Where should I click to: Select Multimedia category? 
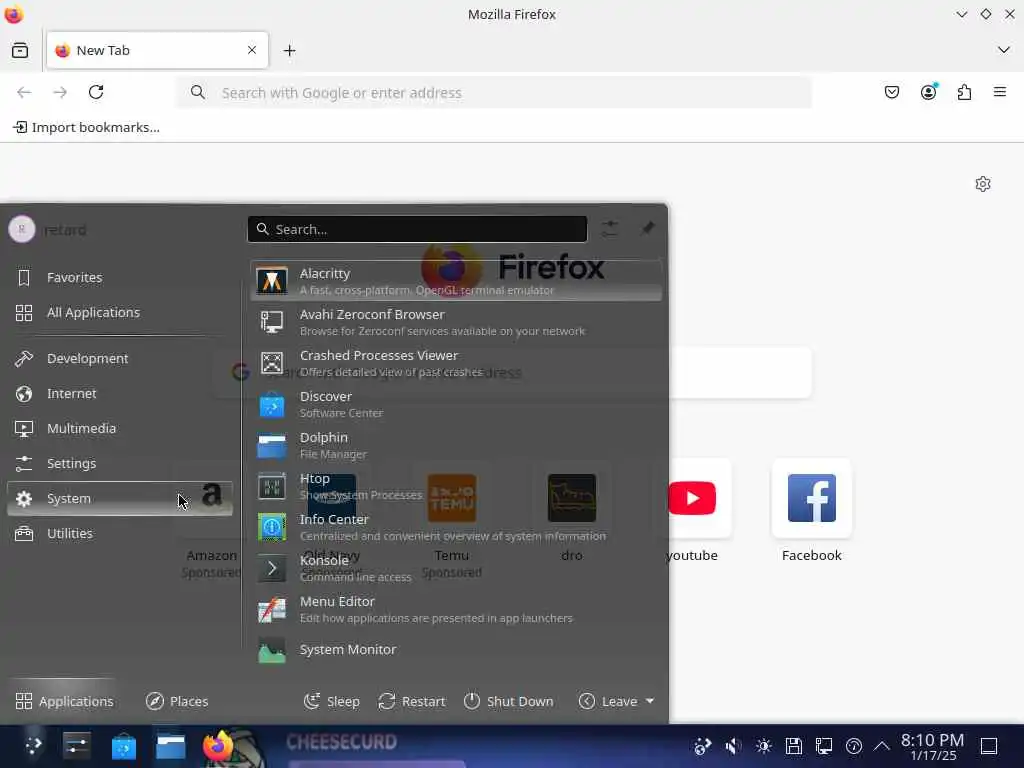[x=120, y=428]
